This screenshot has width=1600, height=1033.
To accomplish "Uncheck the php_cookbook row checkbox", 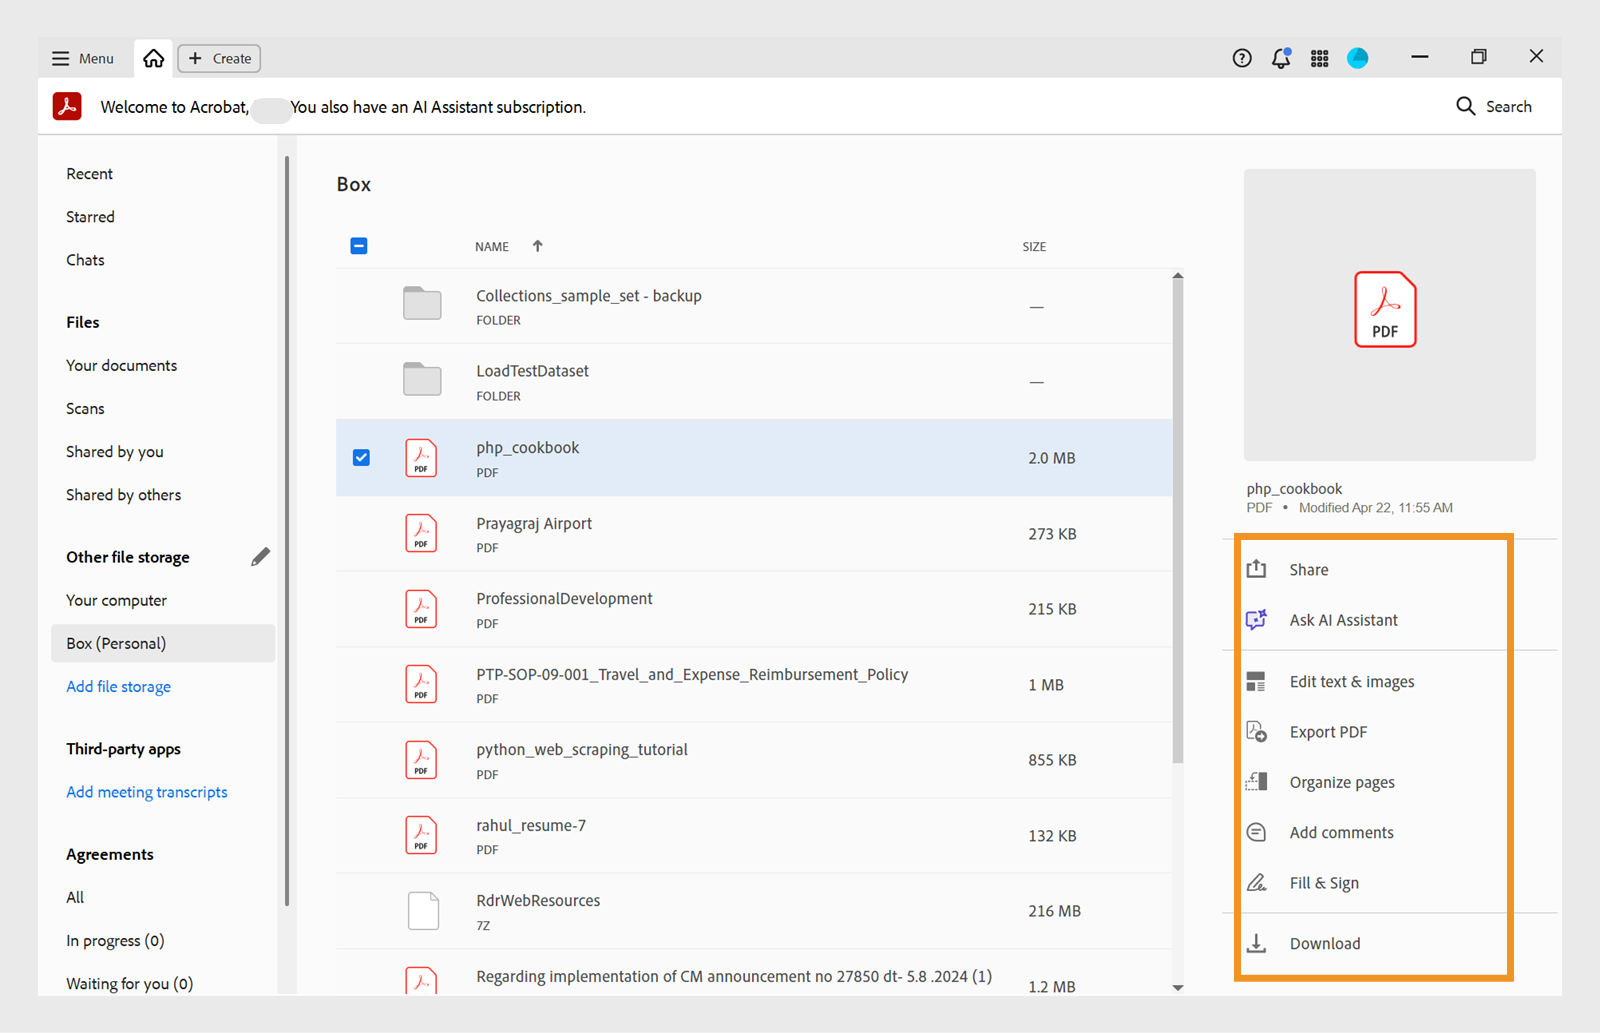I will (x=360, y=457).
